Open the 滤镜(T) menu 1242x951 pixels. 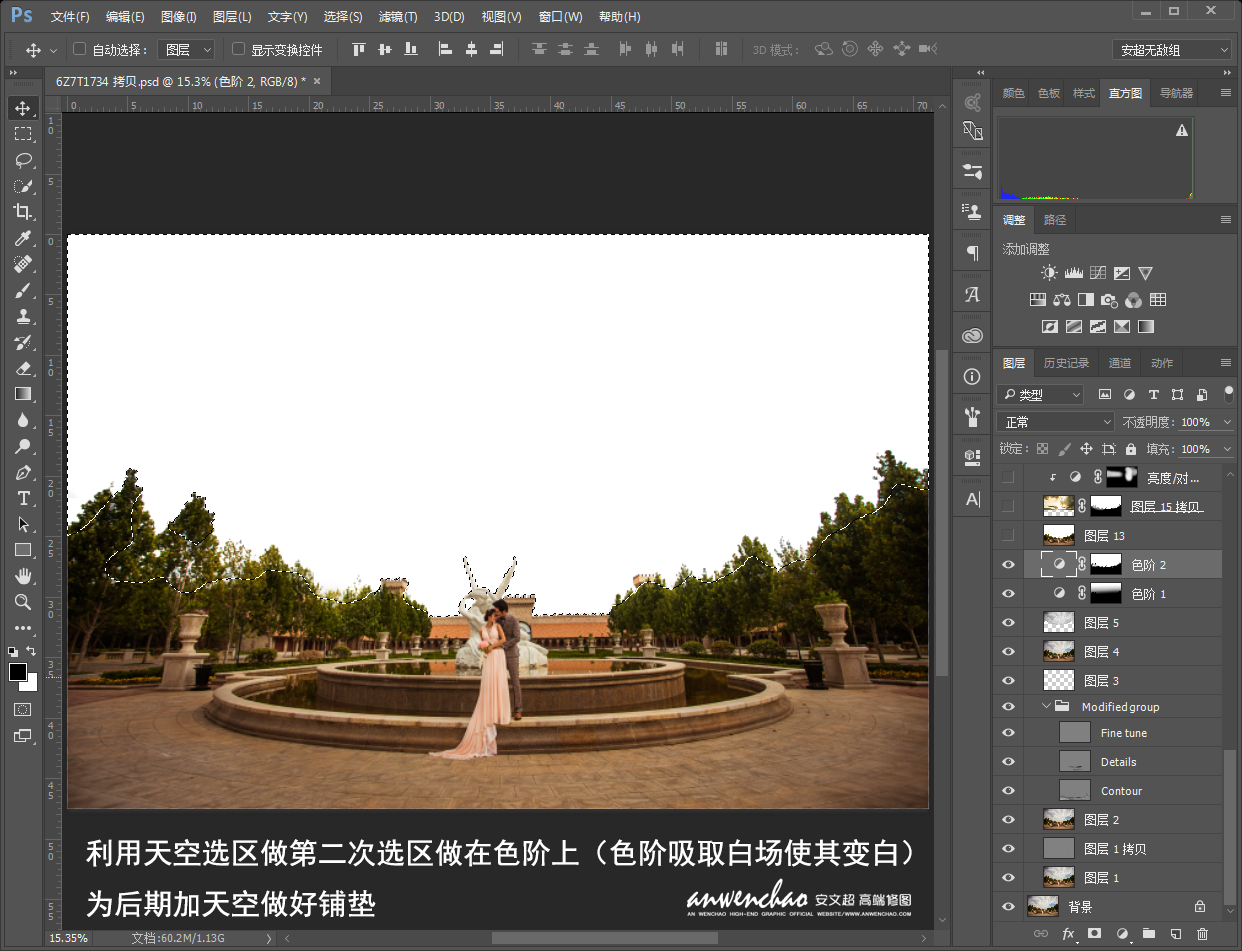tap(398, 17)
